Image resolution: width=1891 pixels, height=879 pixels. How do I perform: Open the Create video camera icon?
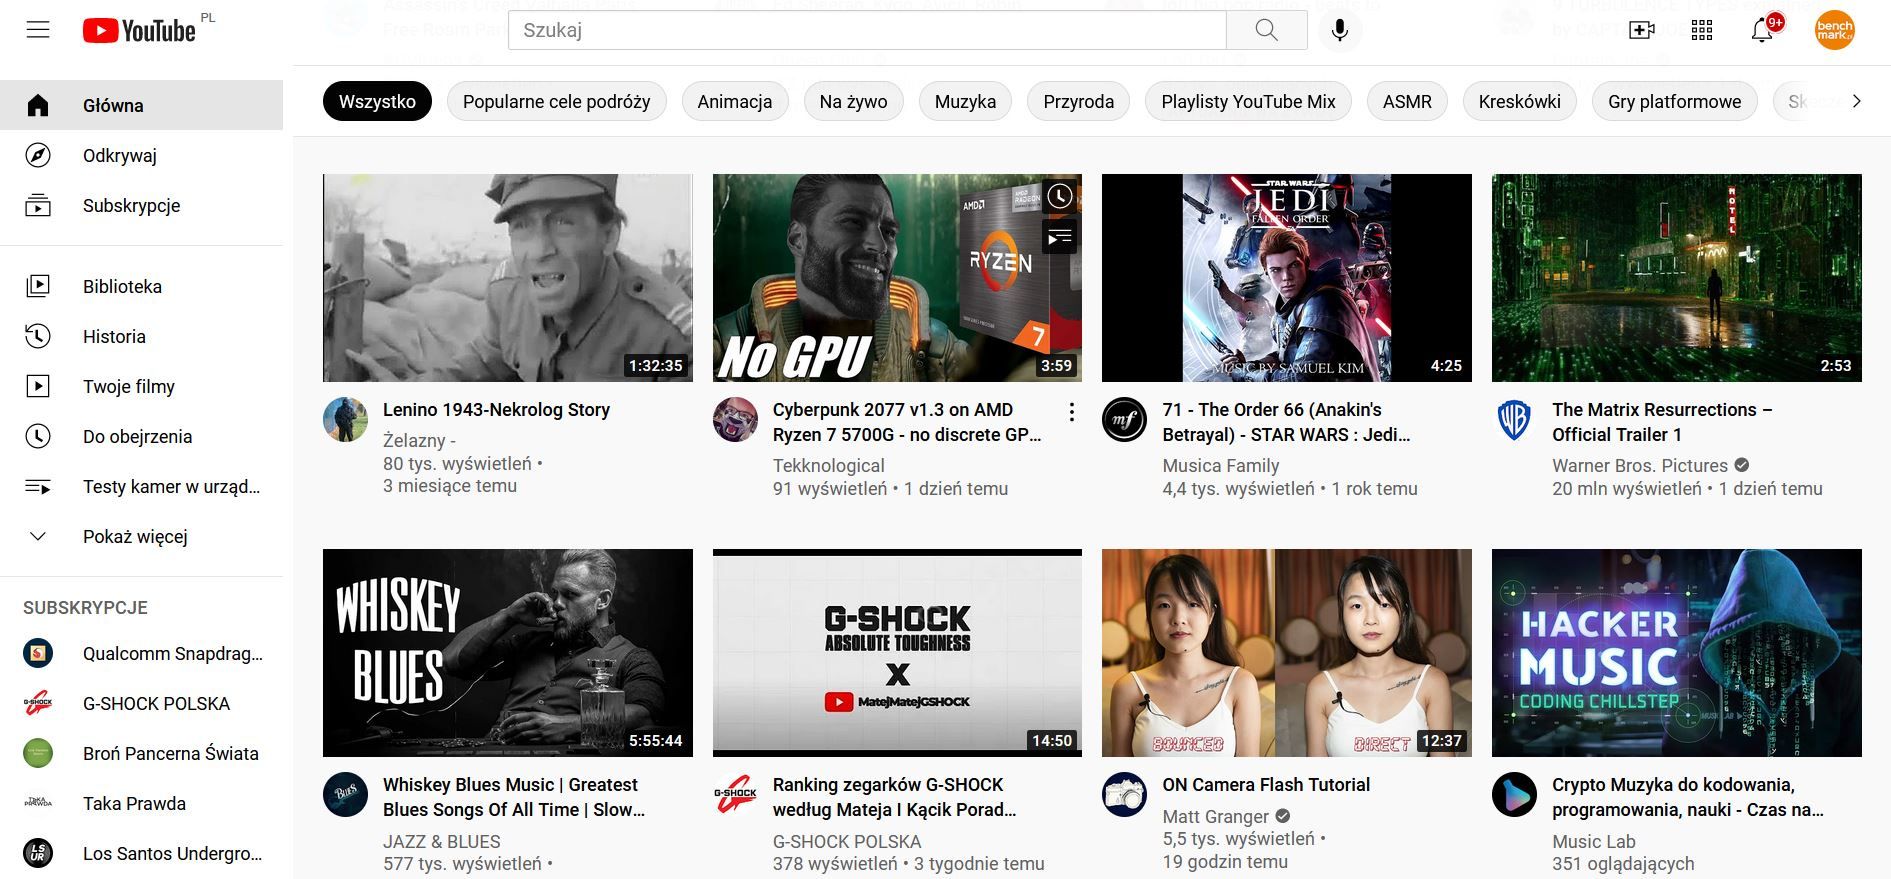click(x=1642, y=30)
